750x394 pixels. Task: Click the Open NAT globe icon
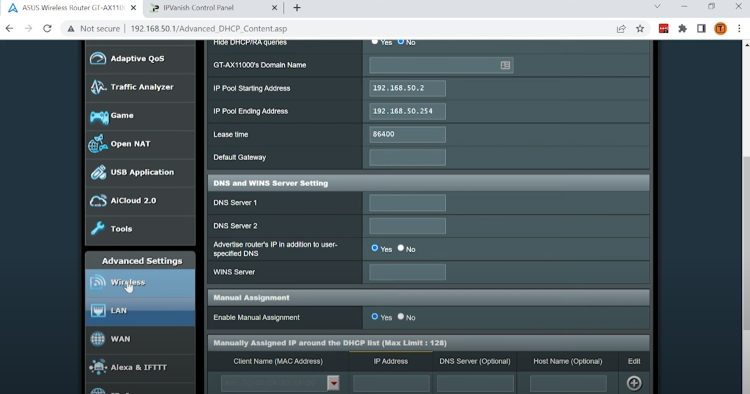point(98,144)
